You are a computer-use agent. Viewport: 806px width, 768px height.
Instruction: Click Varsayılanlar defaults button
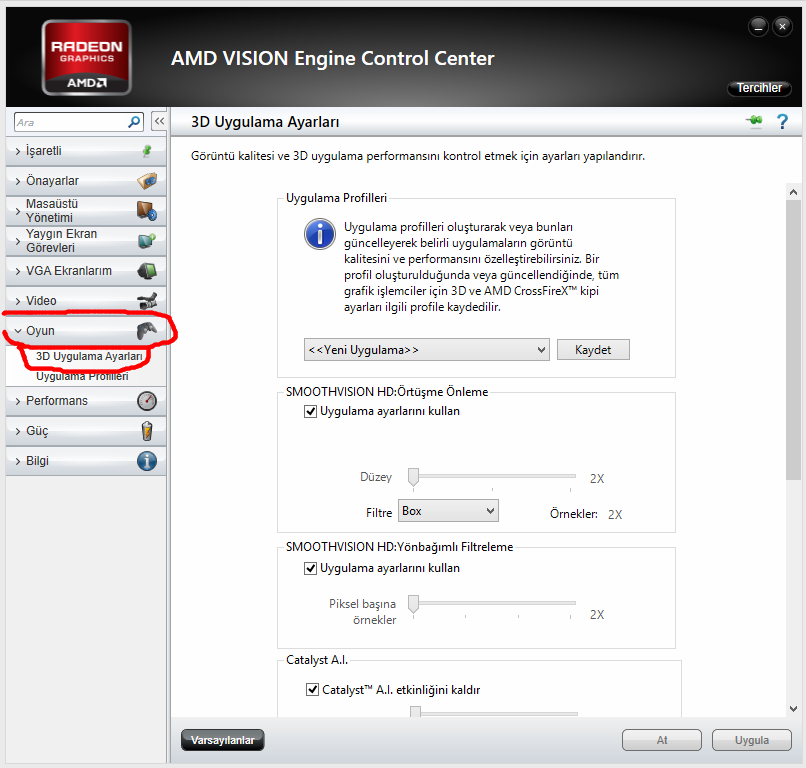(x=223, y=740)
